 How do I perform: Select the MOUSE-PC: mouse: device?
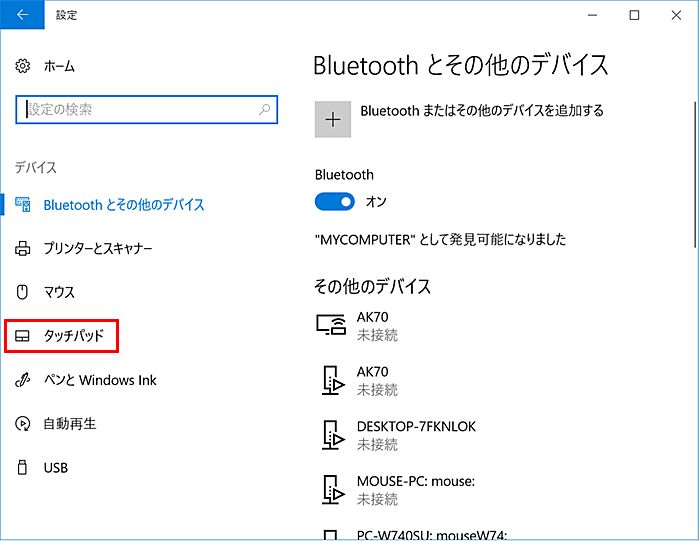(415, 489)
